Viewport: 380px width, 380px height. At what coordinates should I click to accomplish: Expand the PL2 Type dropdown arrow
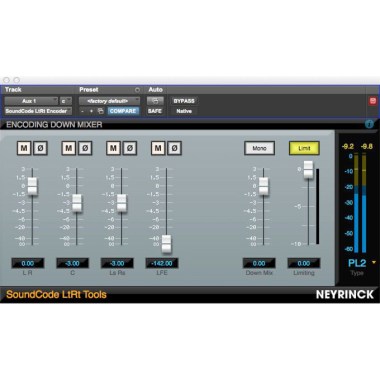coord(374,263)
